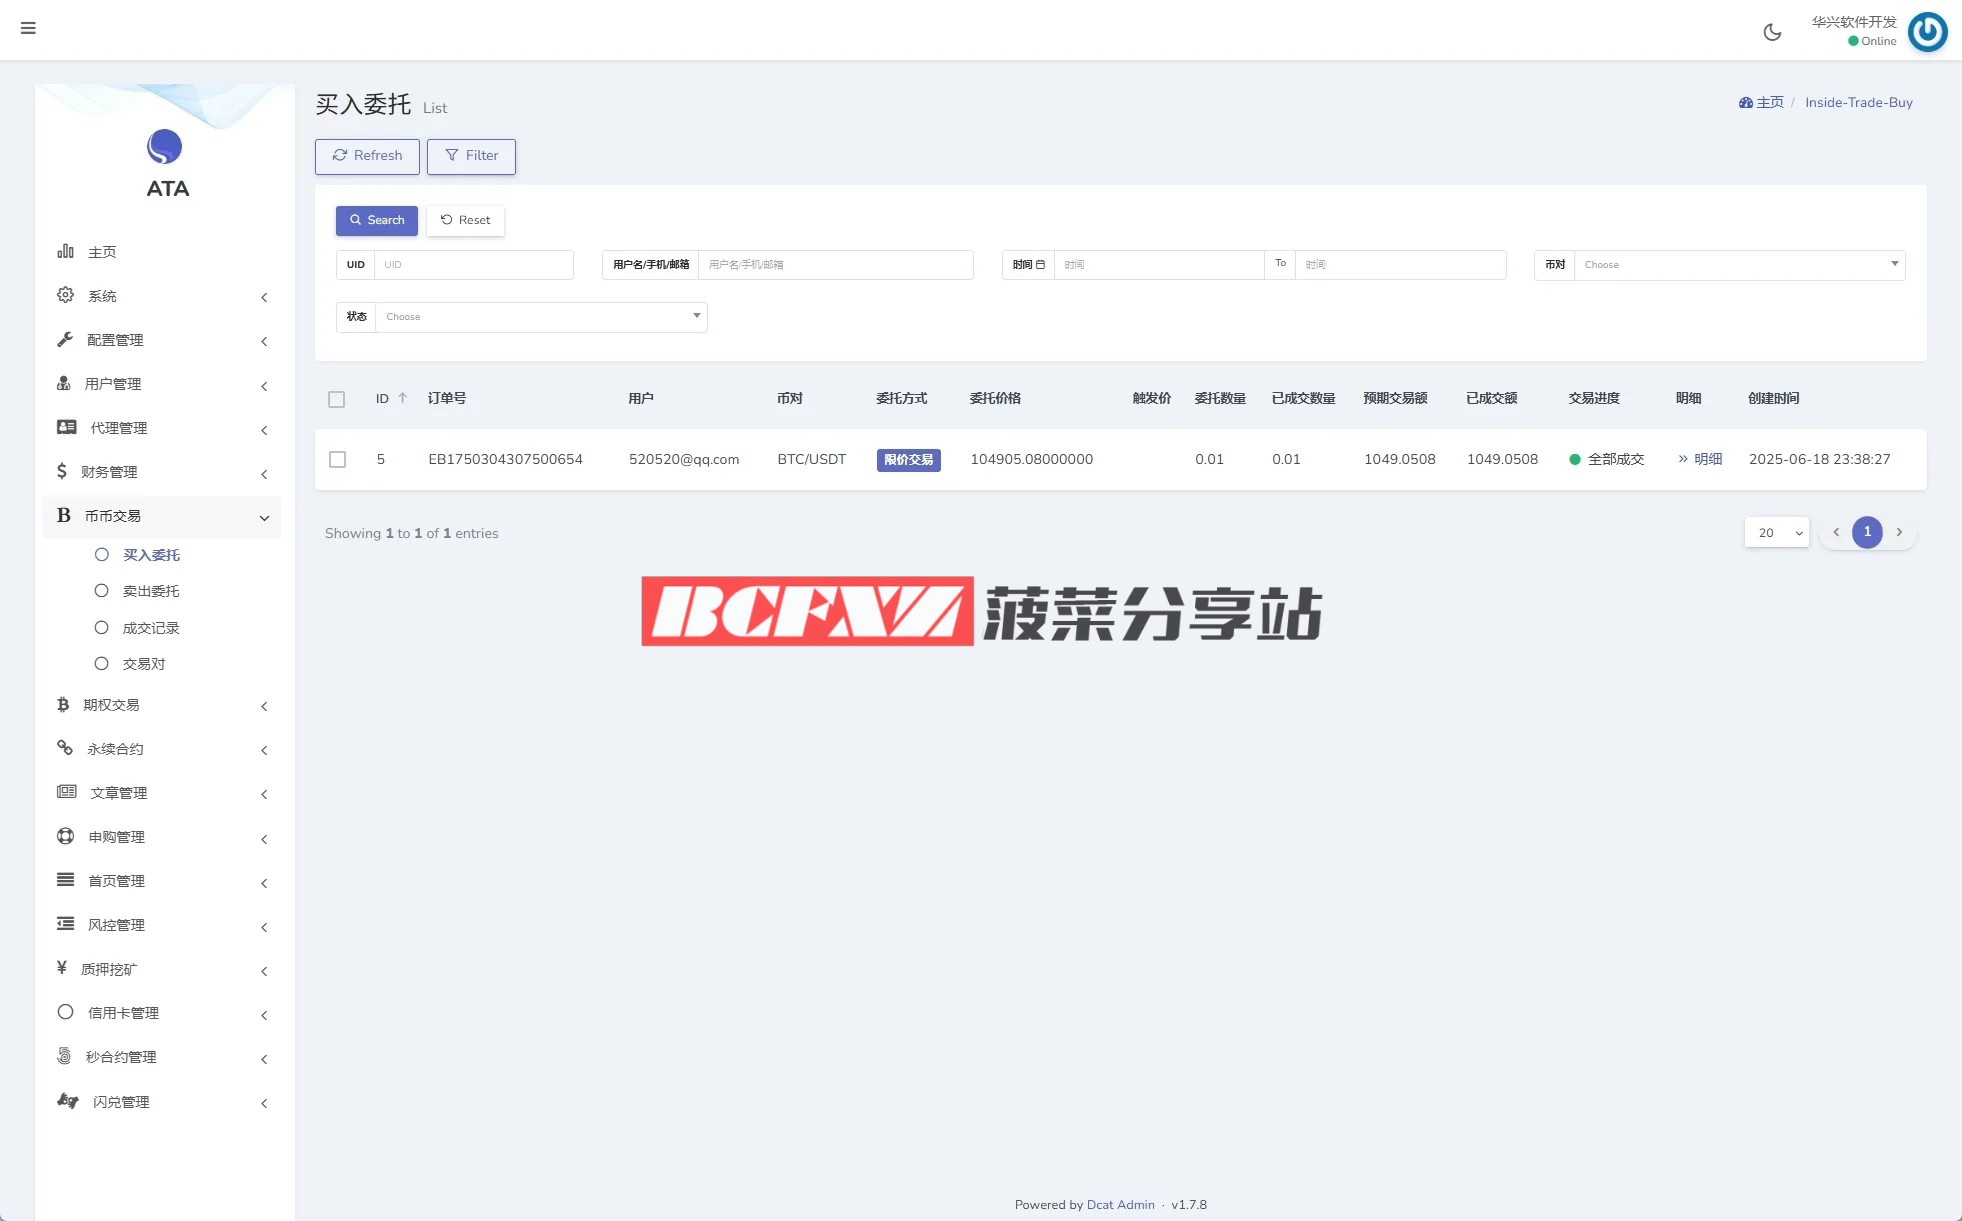
Task: Click the 期权交易 bitcoin icon
Action: [x=63, y=704]
